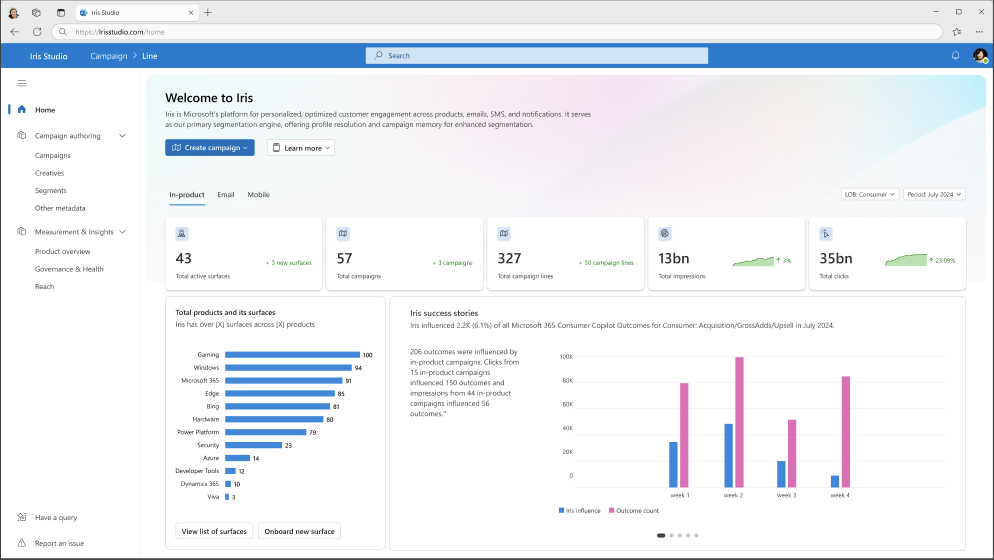The image size is (994, 560).
Task: Open Governance & Health in the sidebar
Action: click(x=69, y=269)
